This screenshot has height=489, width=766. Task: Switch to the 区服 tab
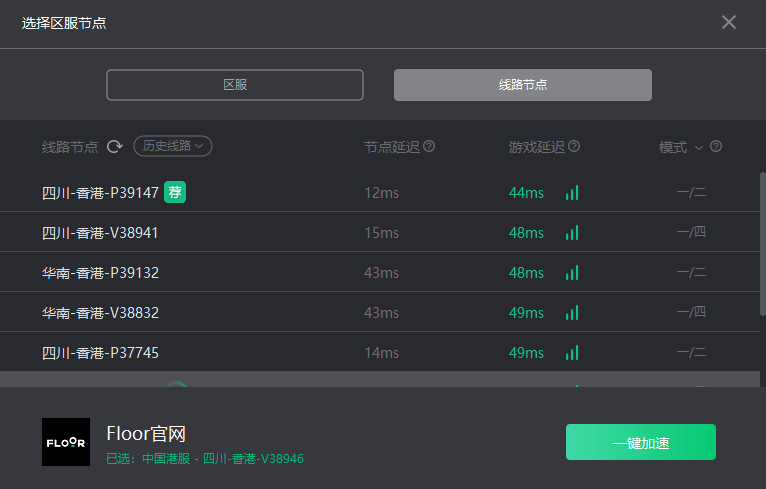[235, 85]
